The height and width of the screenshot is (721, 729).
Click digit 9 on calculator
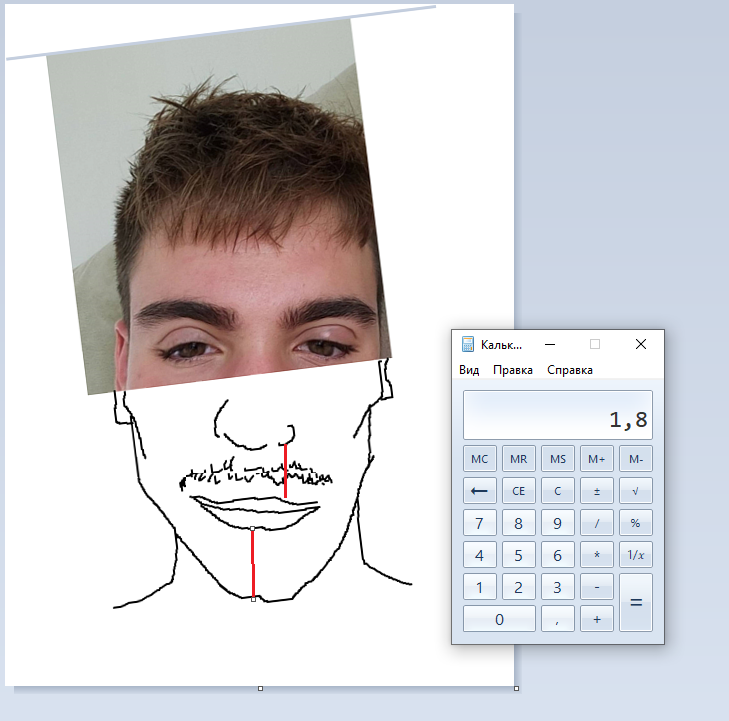557,523
